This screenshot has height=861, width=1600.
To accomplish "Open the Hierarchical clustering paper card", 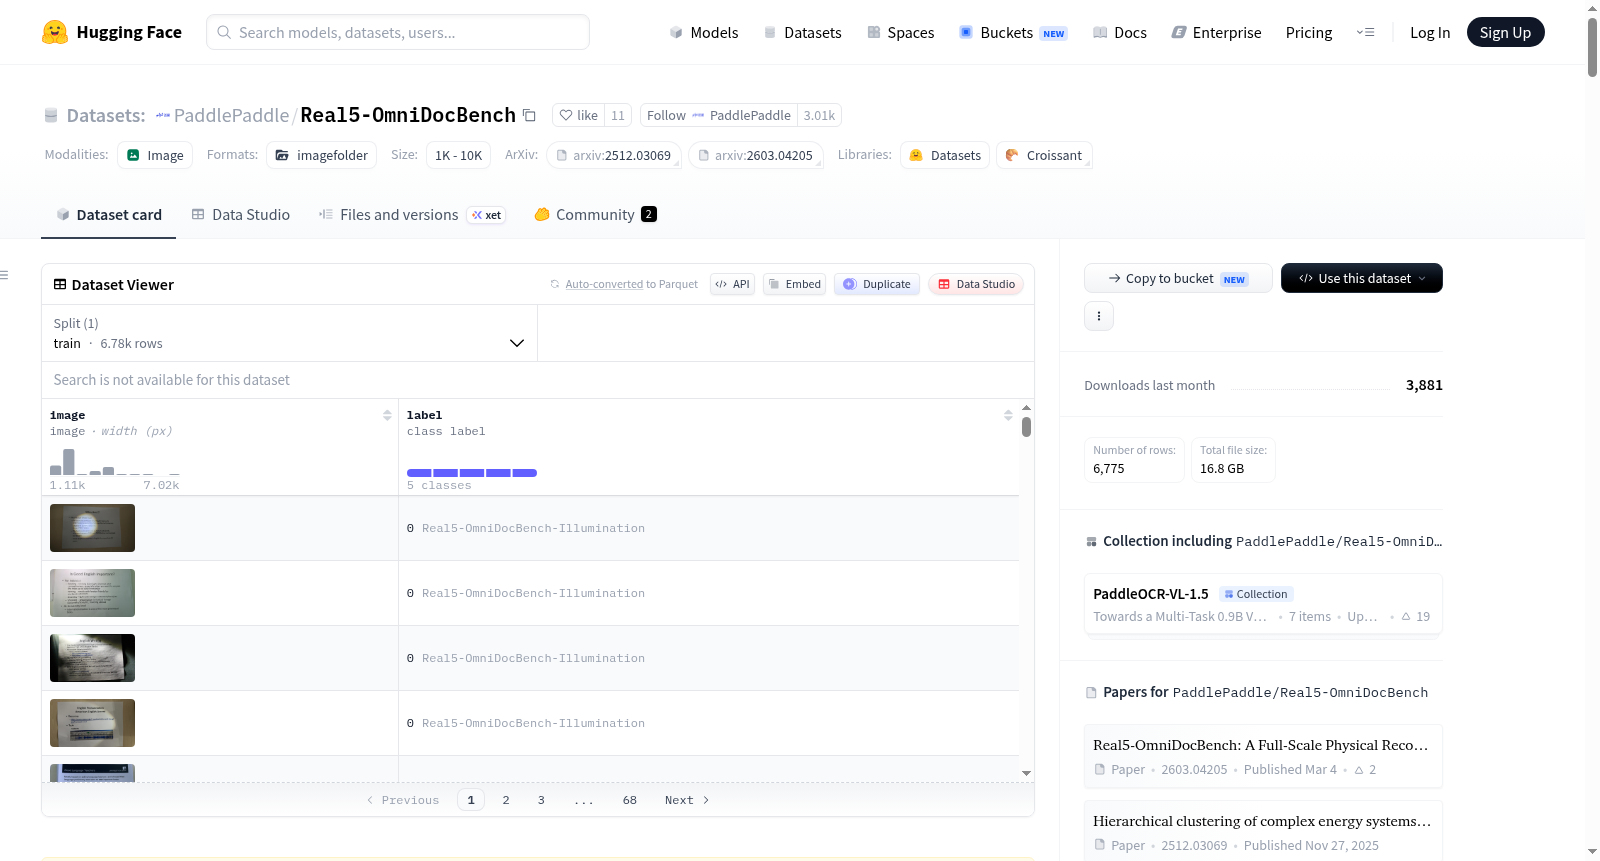I will click(x=1263, y=832).
